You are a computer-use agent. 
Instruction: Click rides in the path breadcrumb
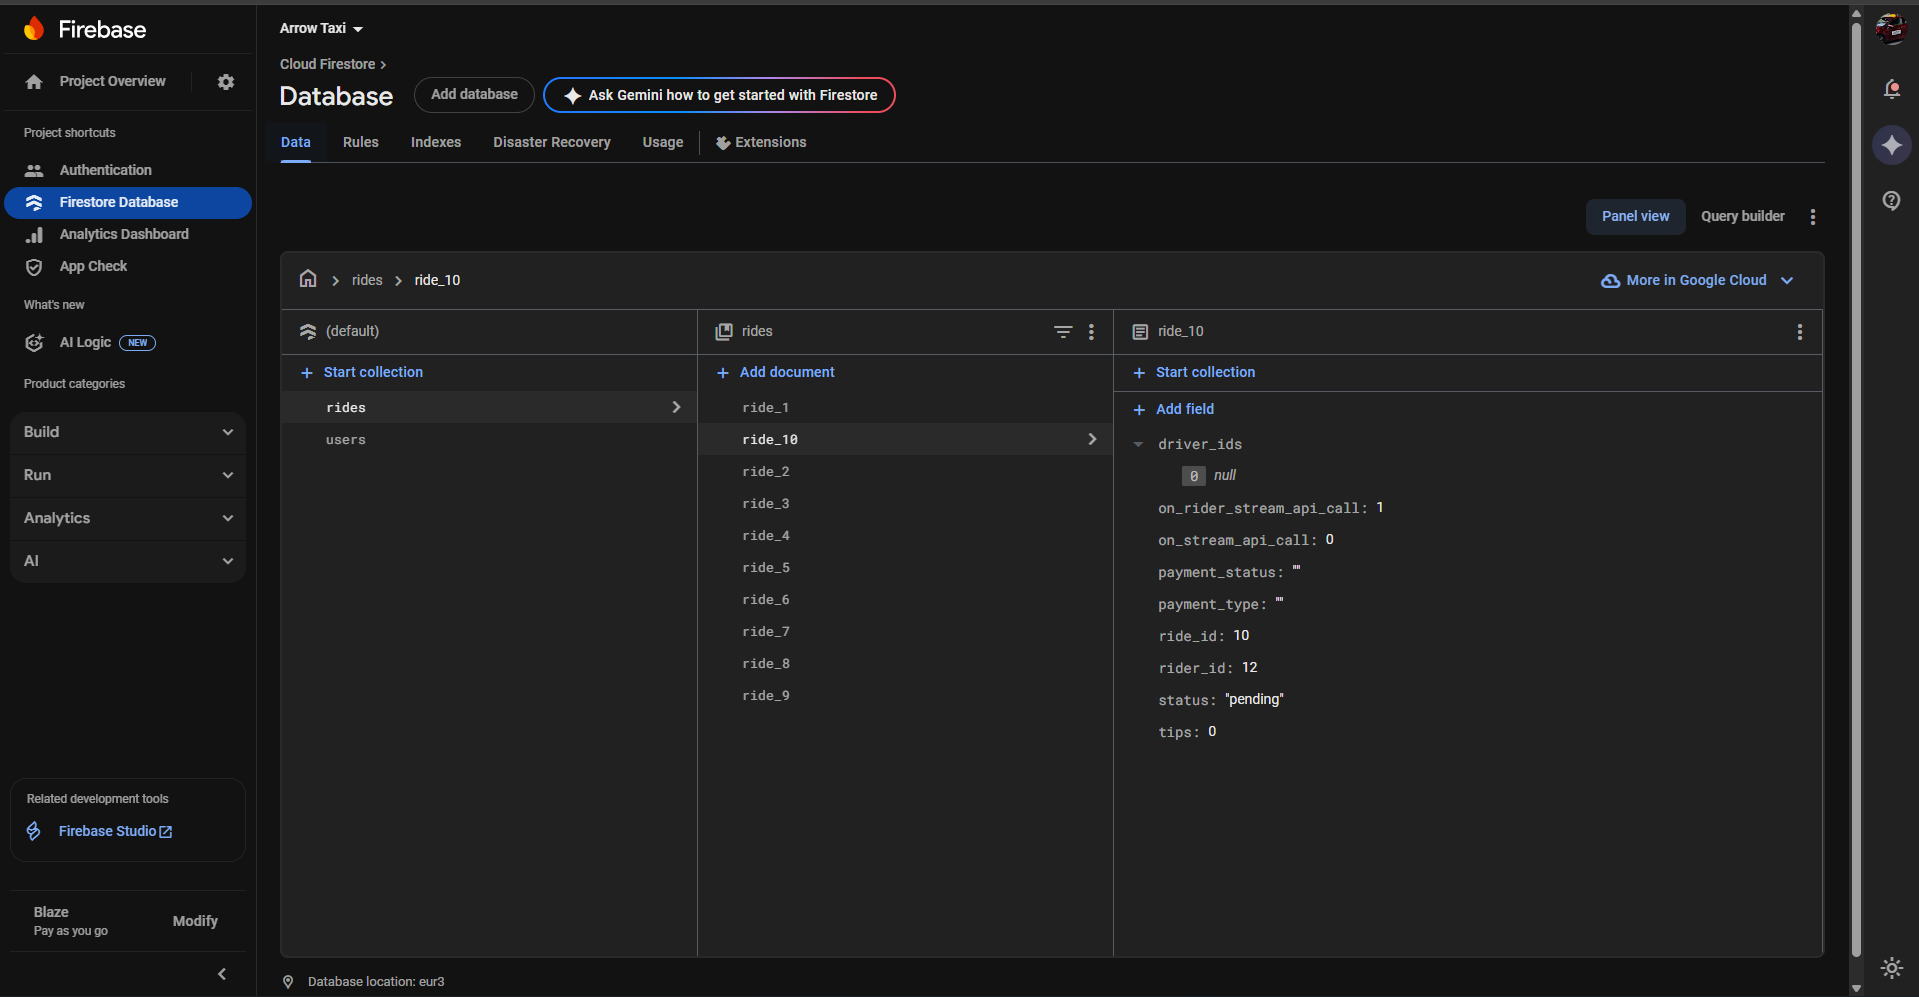click(367, 281)
